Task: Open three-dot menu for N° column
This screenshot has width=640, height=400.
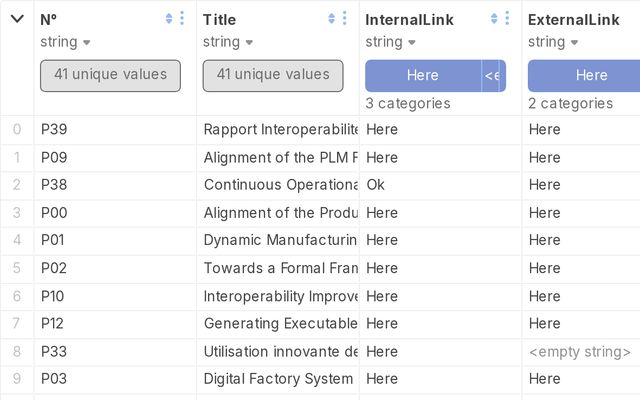Action: [x=182, y=18]
